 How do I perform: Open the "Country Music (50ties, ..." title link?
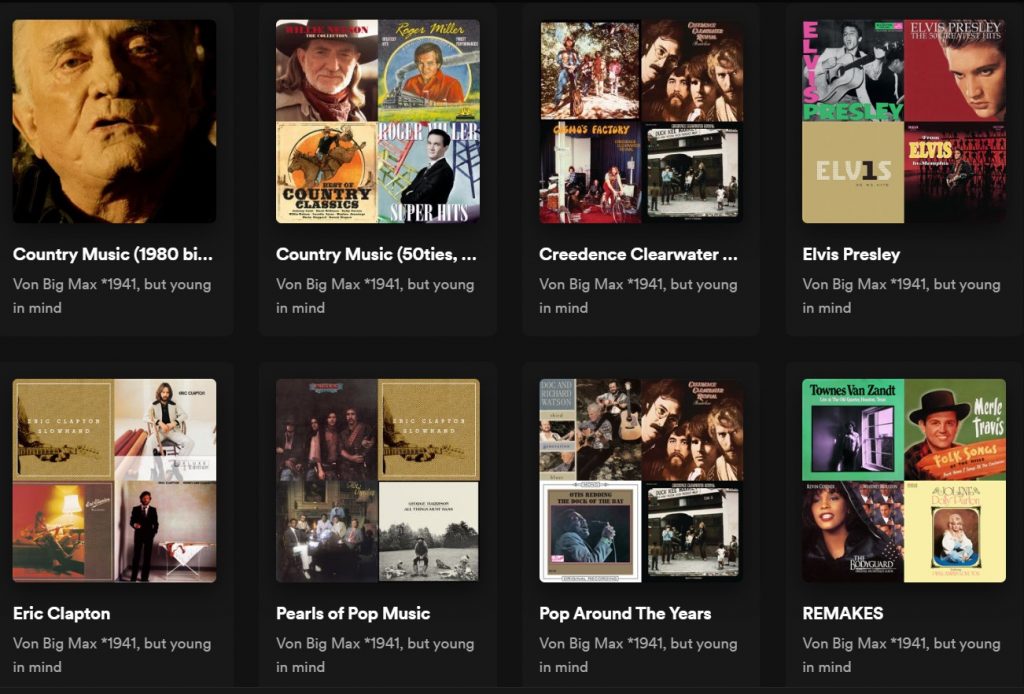tap(376, 254)
